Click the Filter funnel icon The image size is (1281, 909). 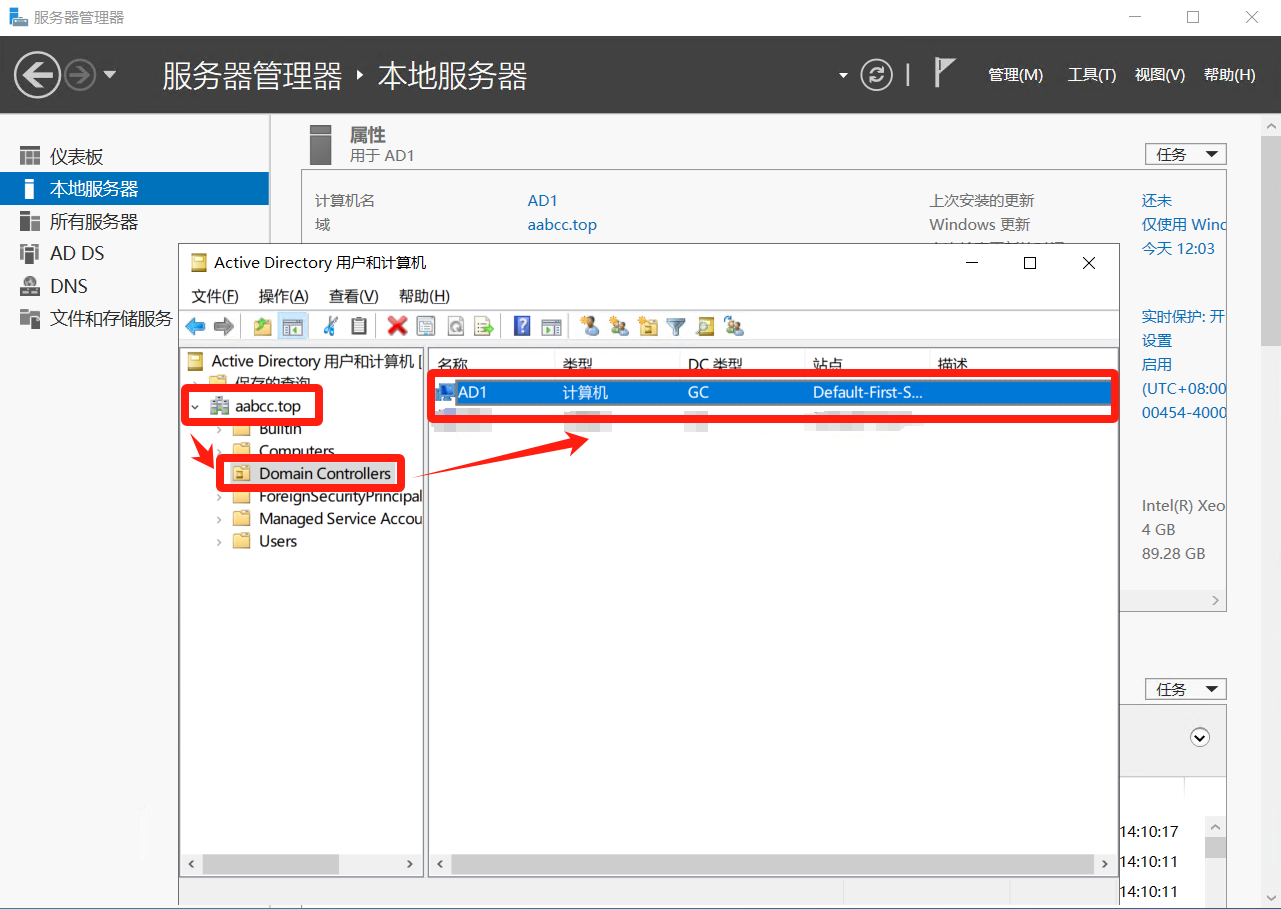(x=676, y=326)
